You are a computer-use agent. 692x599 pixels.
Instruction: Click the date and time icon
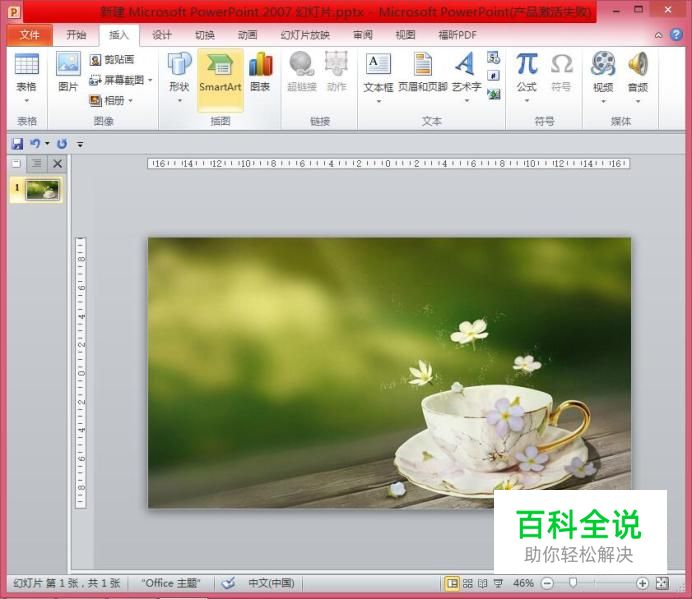493,57
